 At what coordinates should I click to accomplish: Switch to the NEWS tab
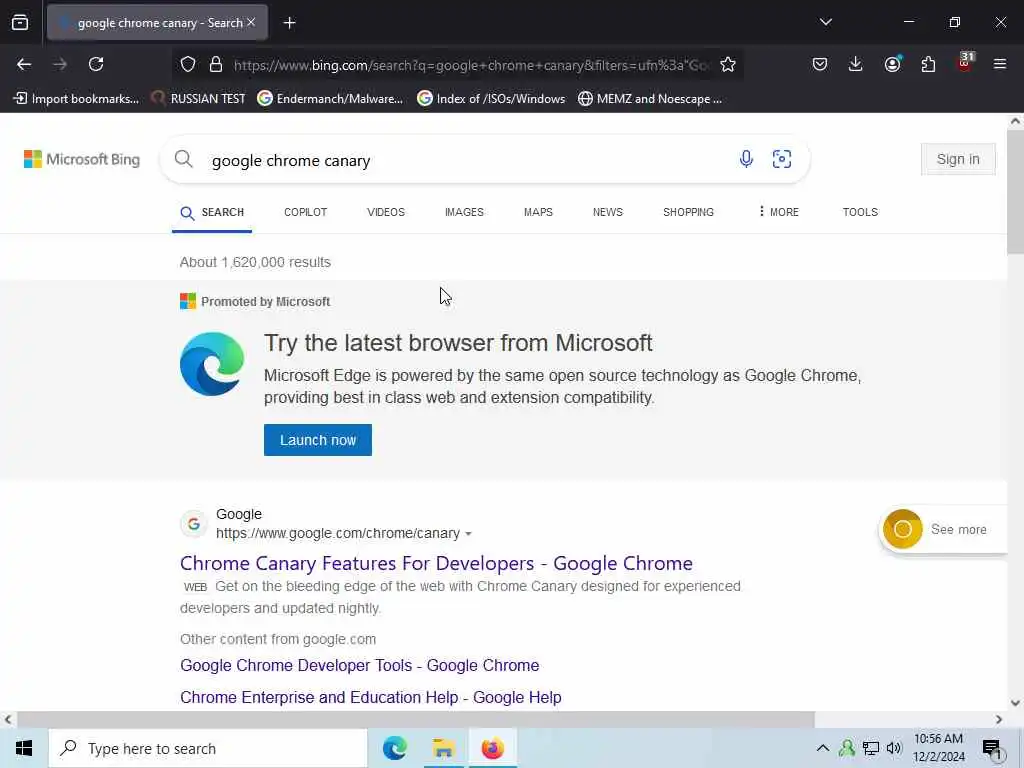[x=608, y=212]
